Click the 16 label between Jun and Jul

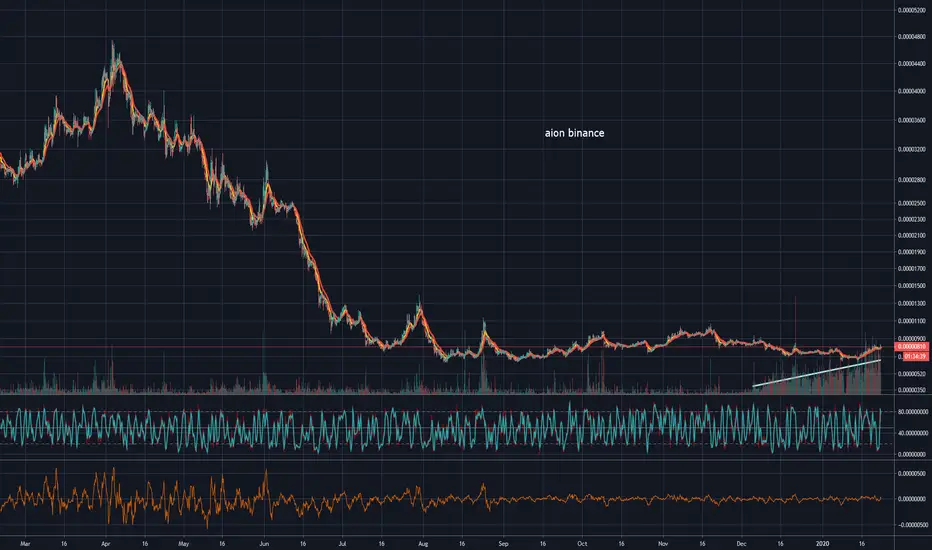[x=303, y=543]
